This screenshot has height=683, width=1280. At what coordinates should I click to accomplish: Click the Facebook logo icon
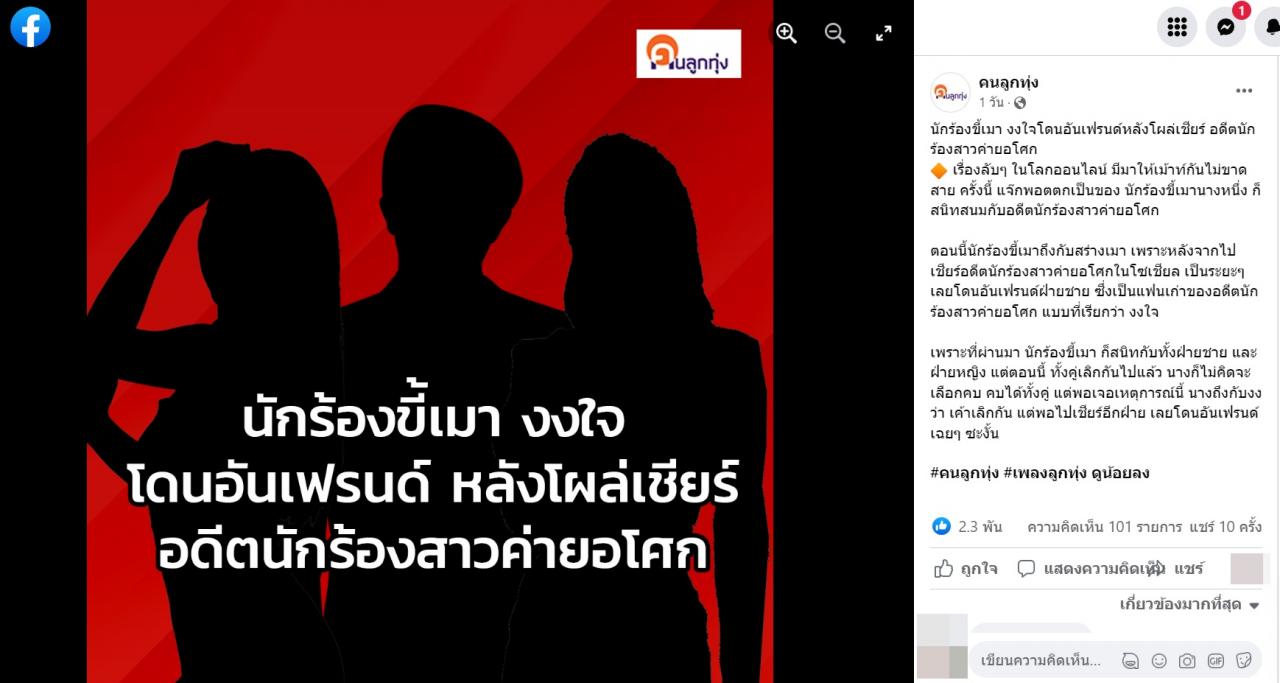pos(30,27)
